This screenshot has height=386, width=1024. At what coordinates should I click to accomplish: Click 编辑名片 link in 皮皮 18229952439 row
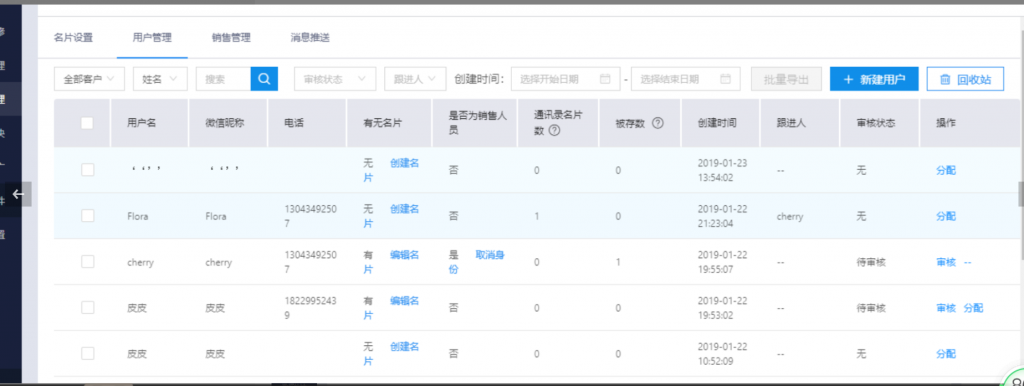coord(404,300)
